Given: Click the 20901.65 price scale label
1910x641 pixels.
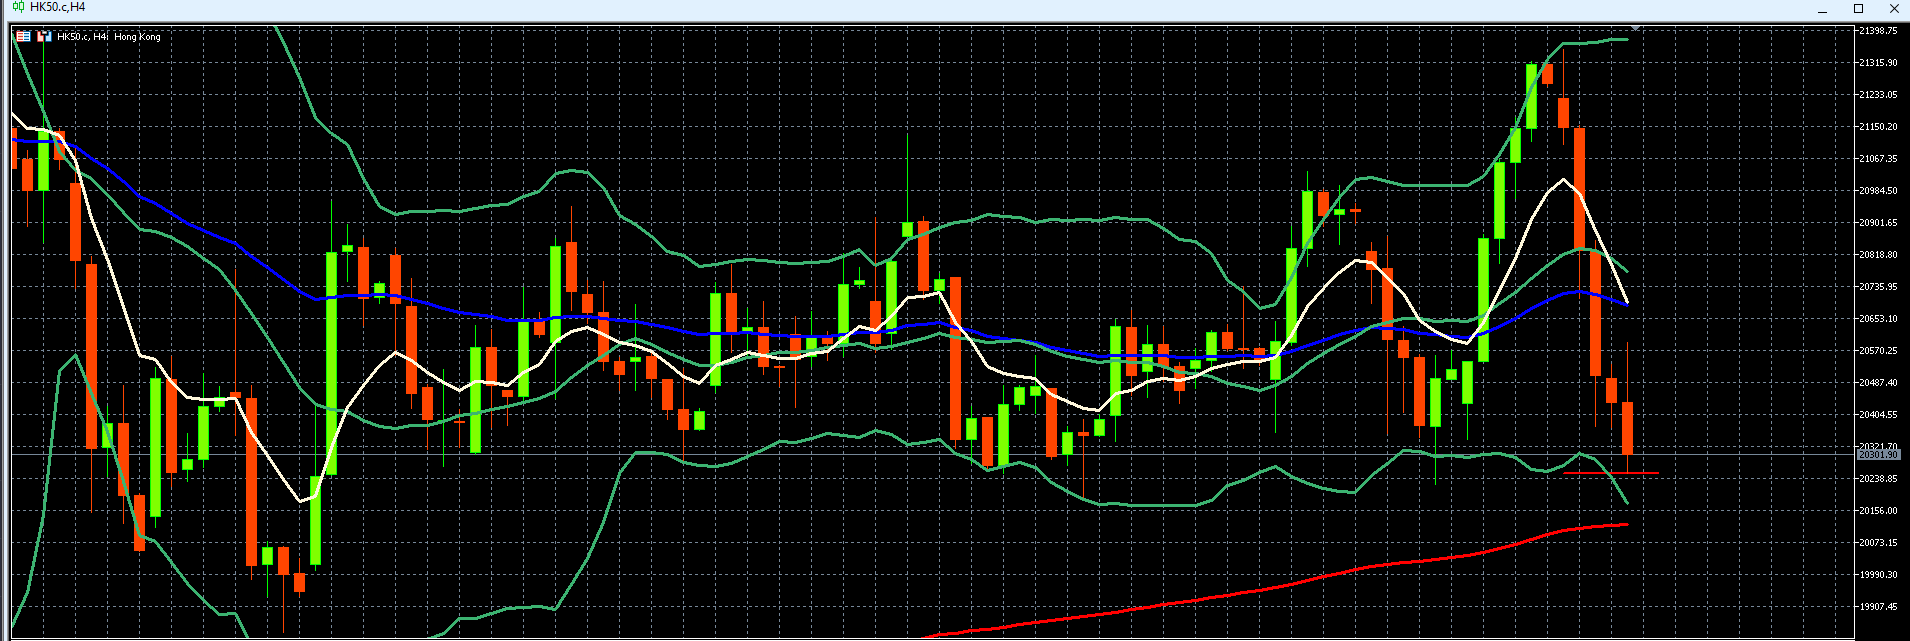Looking at the screenshot, I should [x=1878, y=223].
